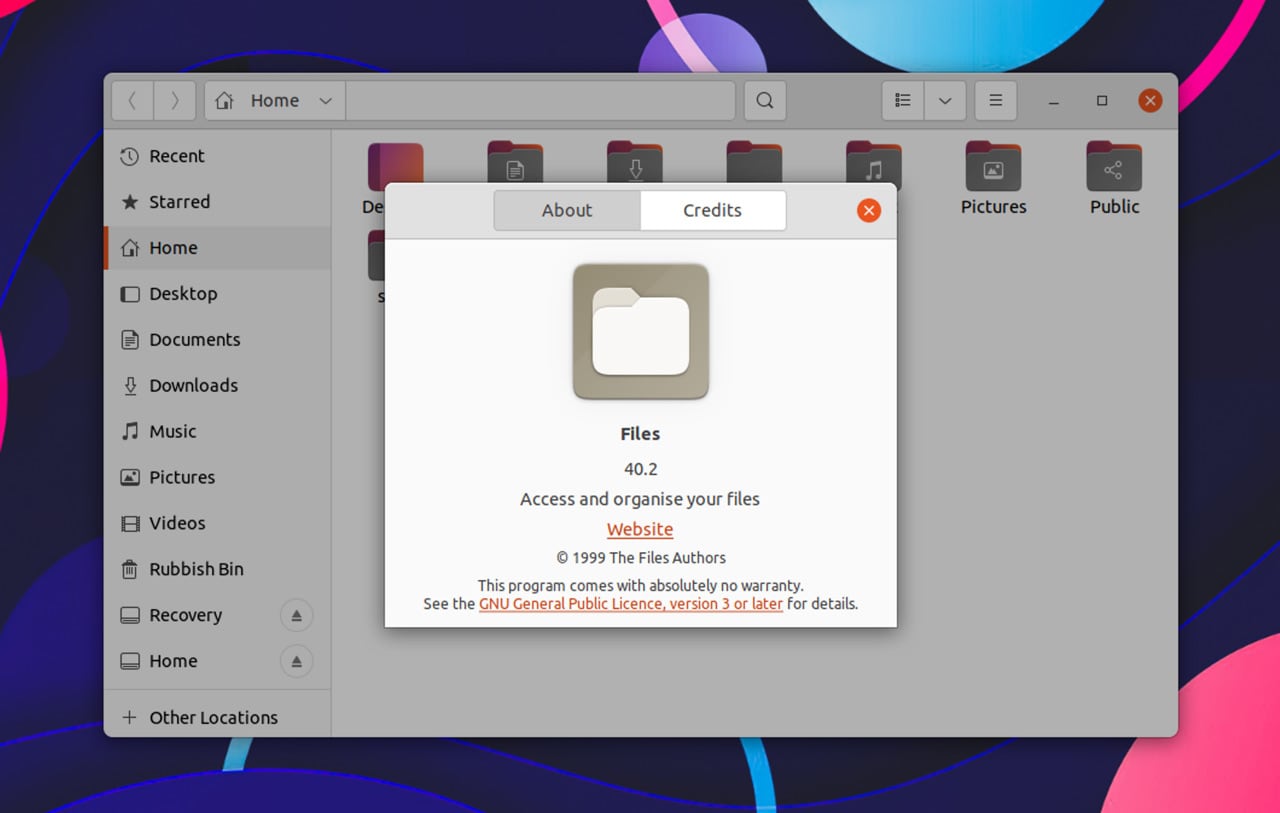Switch to the Credits tab
Viewport: 1280px width, 813px height.
click(712, 210)
